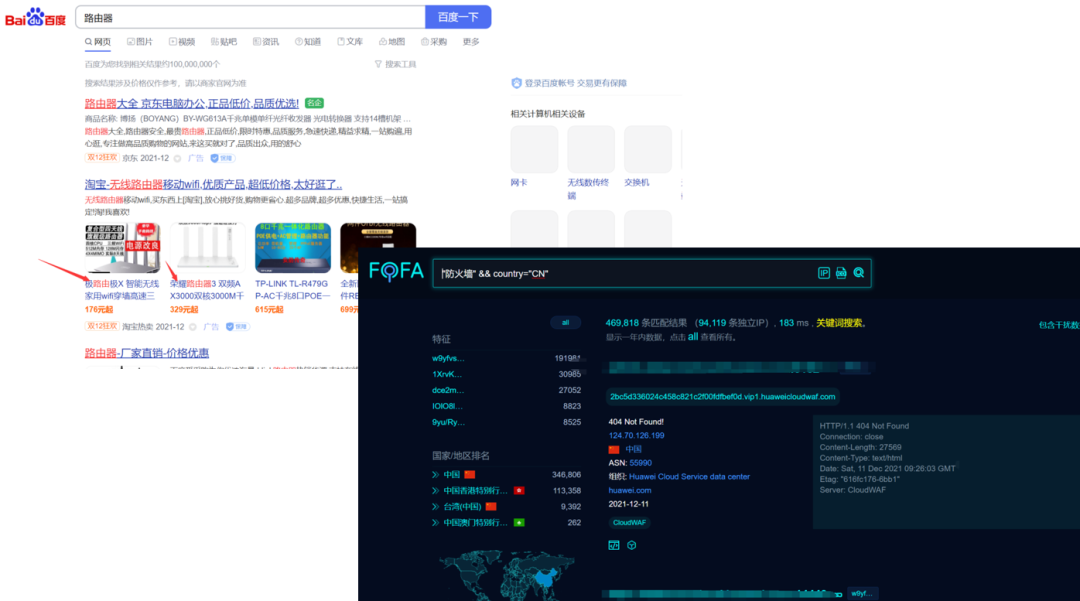1080x601 pixels.
Task: Click the huaweicloudwaf.com host link
Action: (x=723, y=397)
